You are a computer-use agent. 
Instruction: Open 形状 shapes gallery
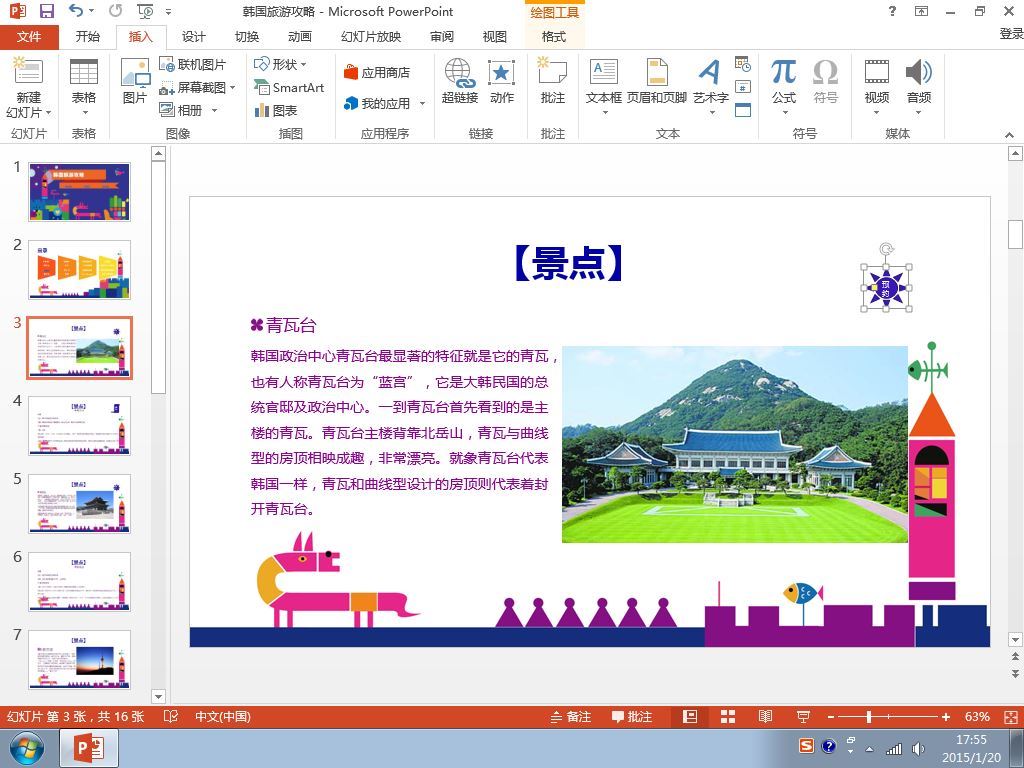tap(280, 64)
